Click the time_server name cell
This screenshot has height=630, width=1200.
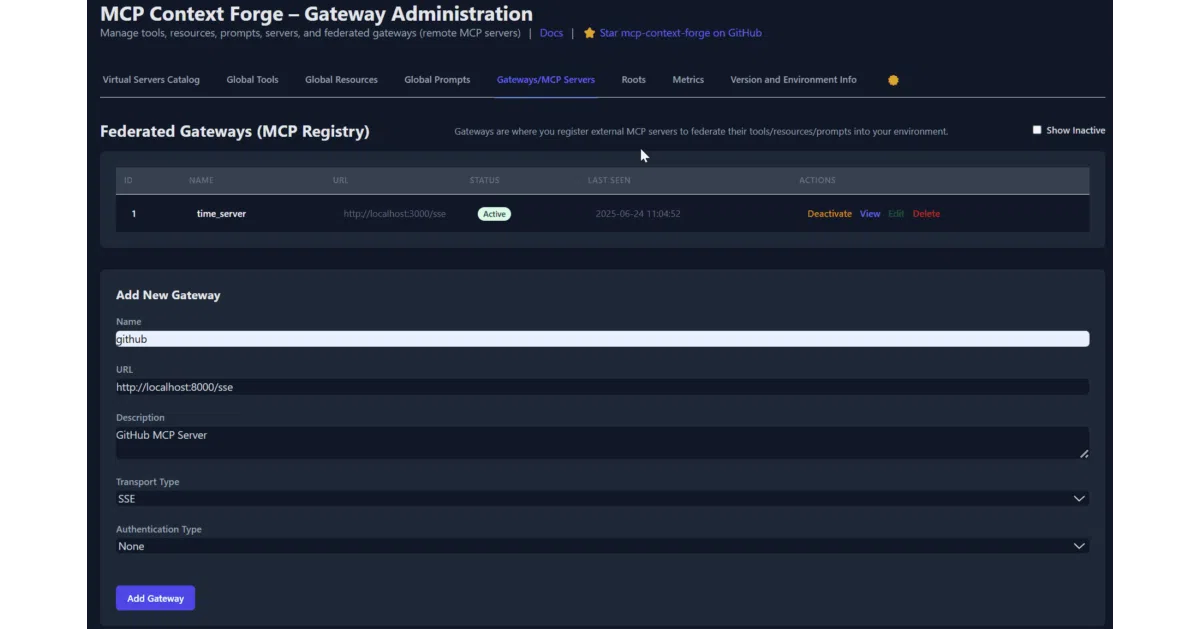point(221,214)
